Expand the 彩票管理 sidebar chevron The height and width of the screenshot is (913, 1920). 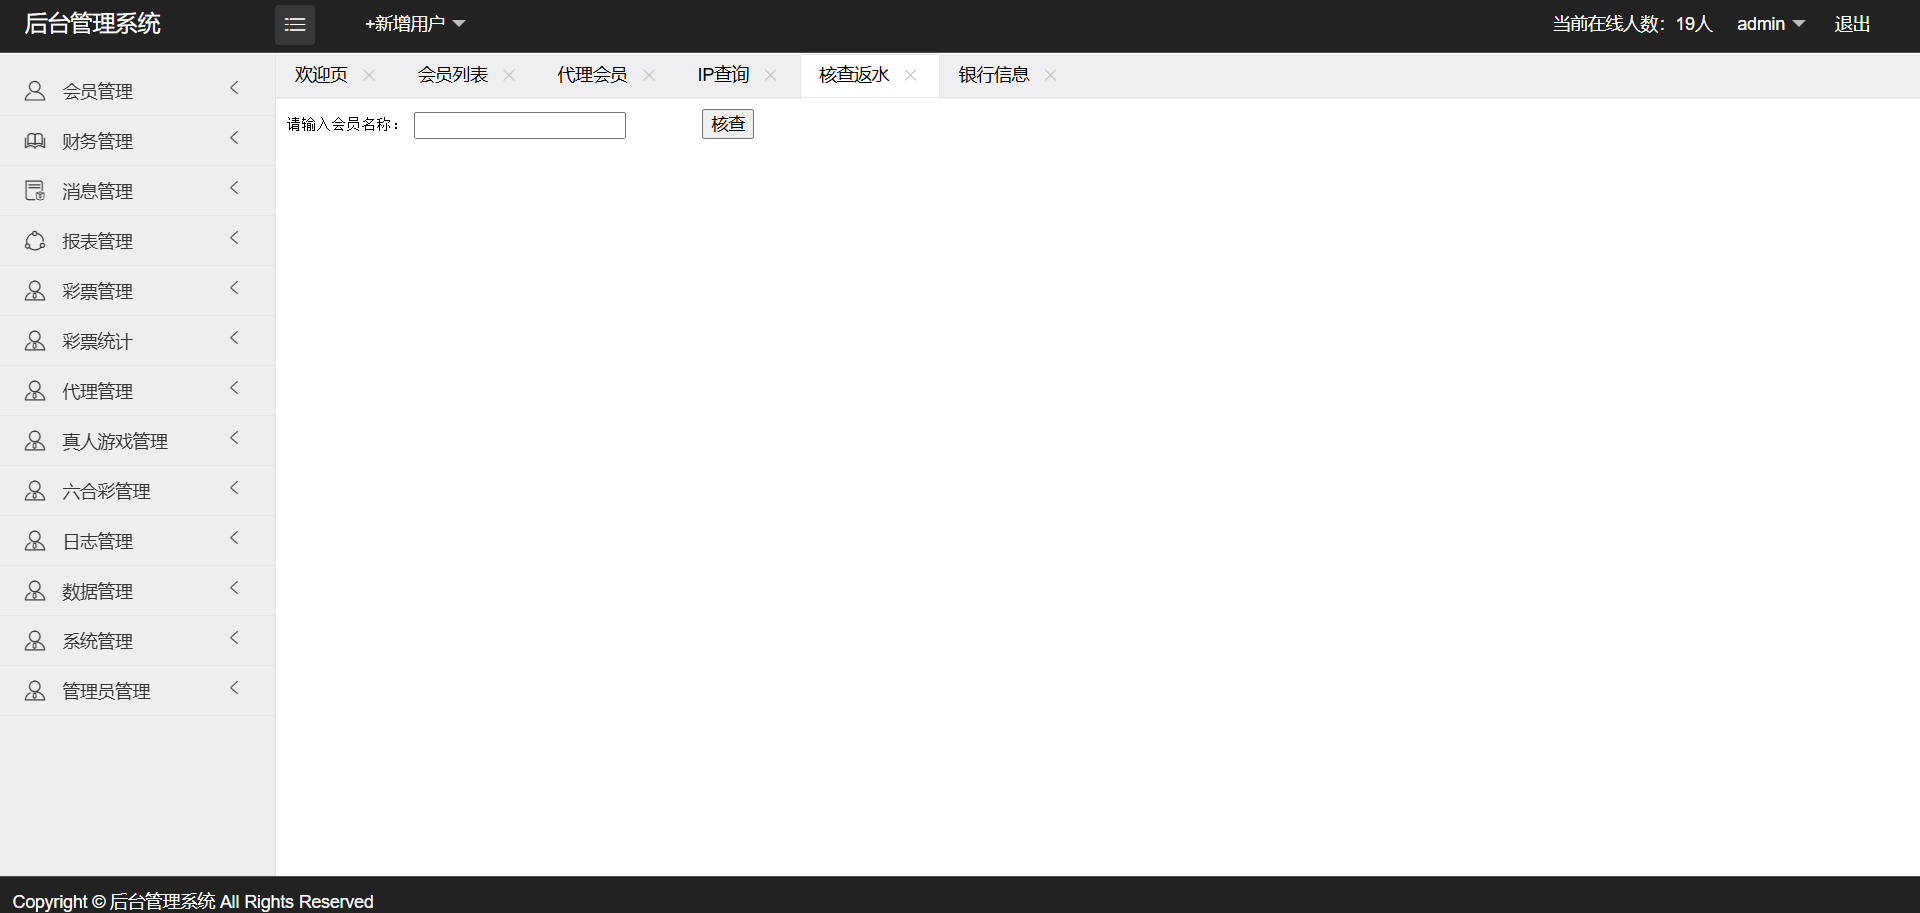[x=234, y=288]
